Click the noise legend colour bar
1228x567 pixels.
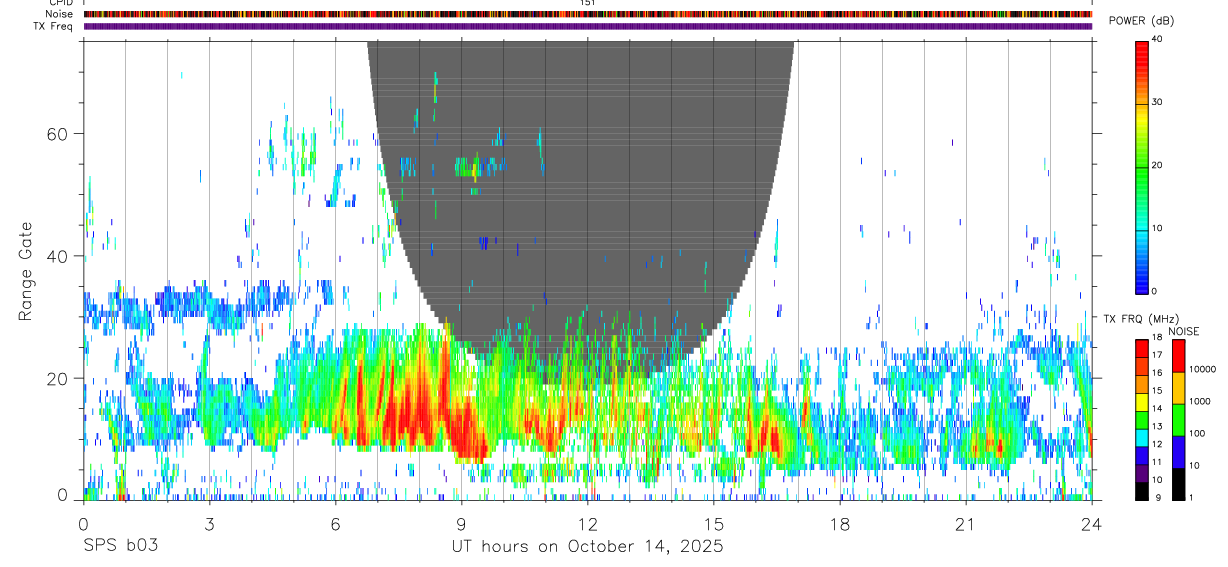click(1177, 419)
